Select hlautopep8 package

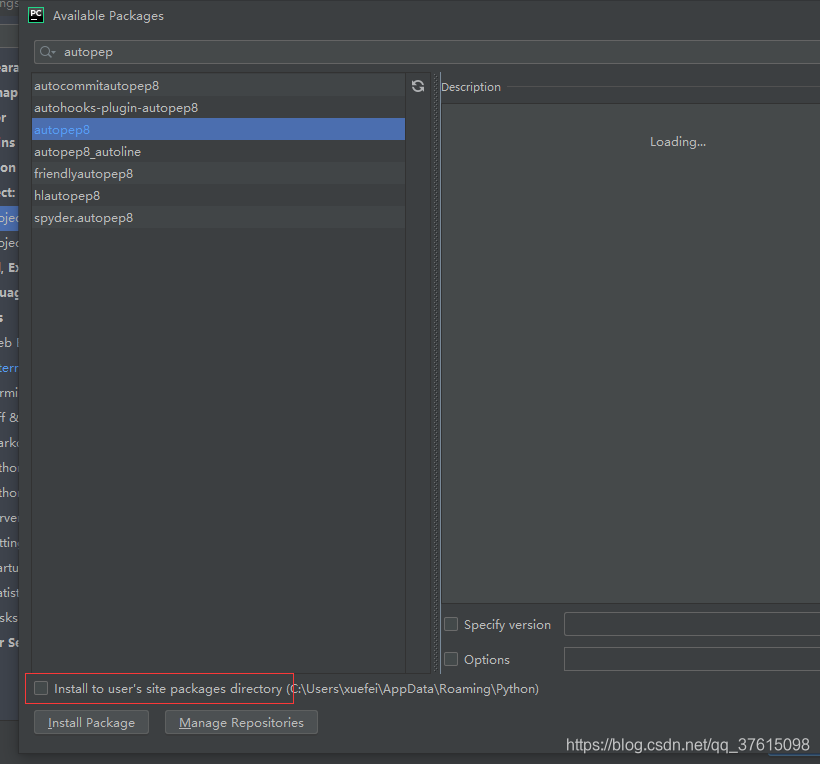pos(219,196)
